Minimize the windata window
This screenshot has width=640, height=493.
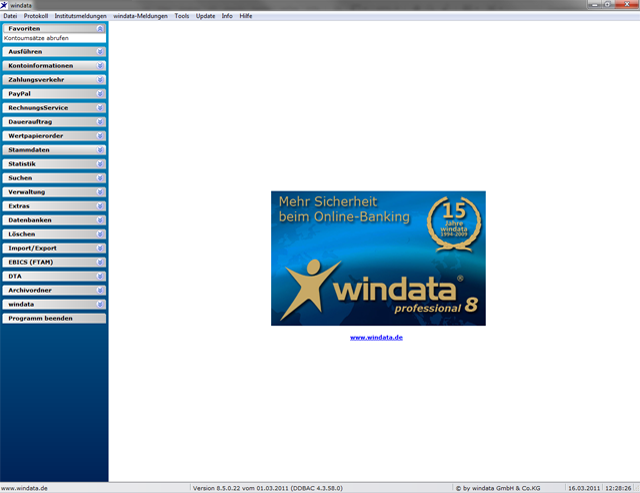[594, 4]
